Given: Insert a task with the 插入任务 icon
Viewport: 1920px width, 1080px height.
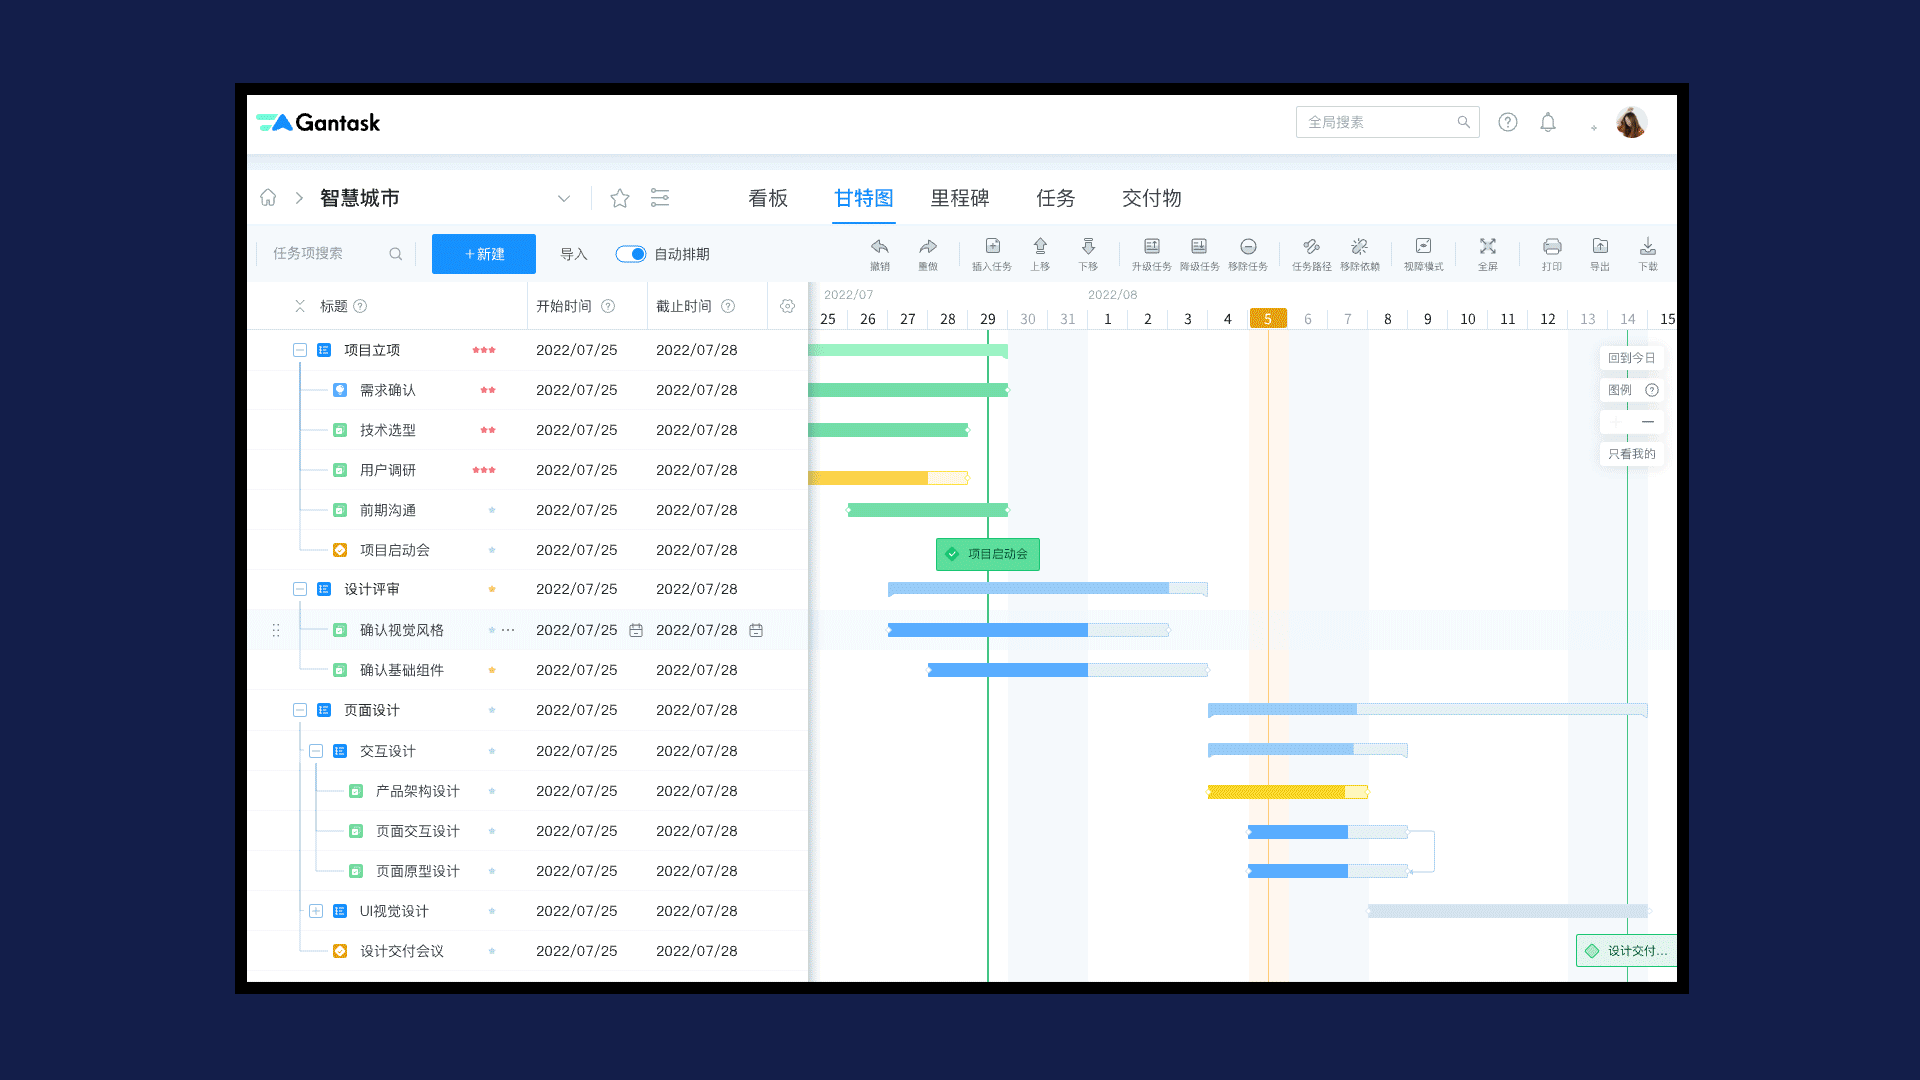Looking at the screenshot, I should coord(992,247).
